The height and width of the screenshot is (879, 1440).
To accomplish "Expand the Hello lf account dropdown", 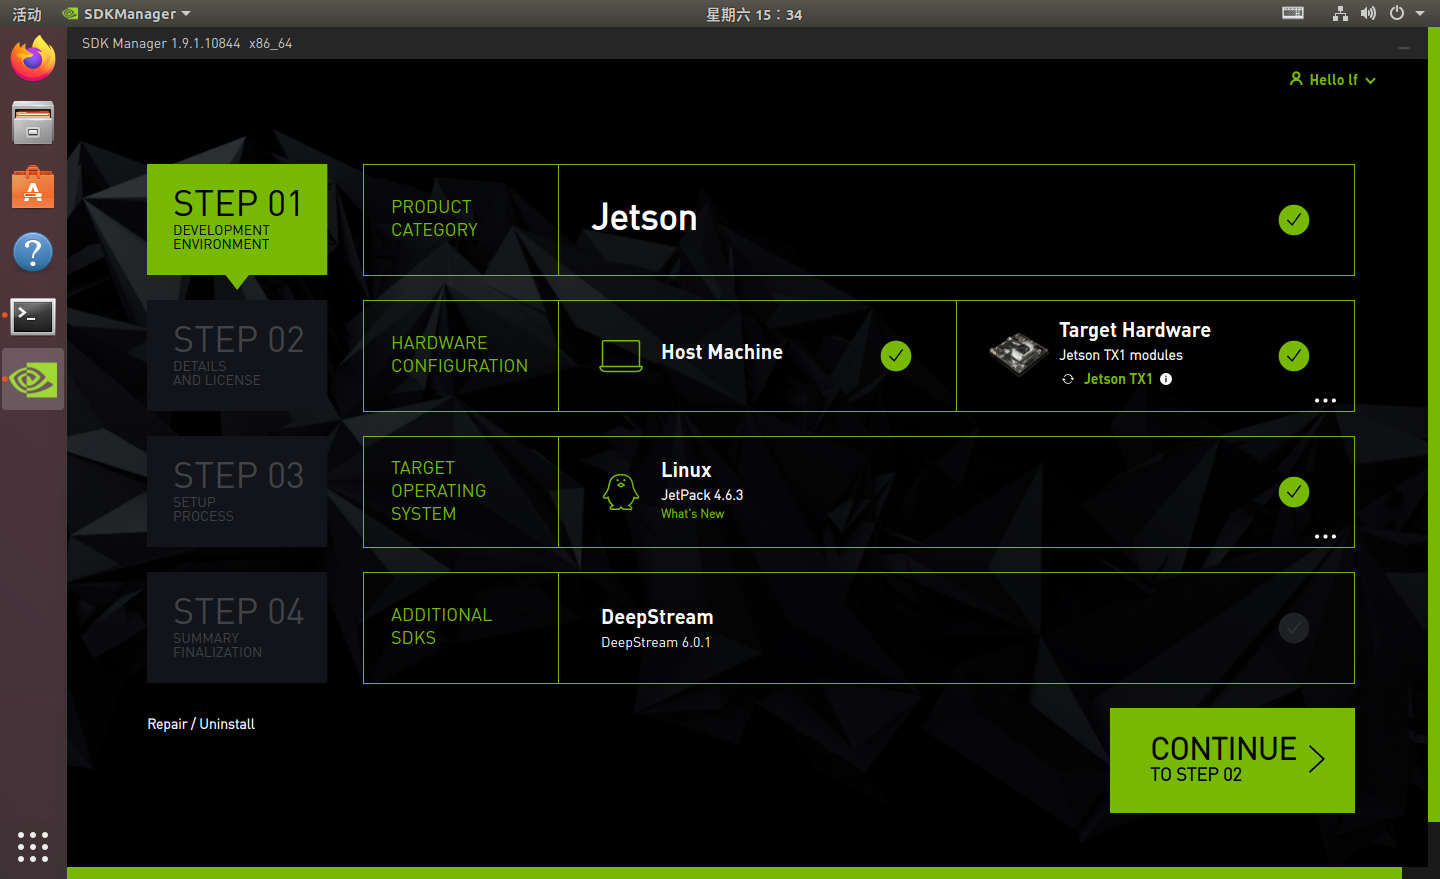I will pyautogui.click(x=1371, y=81).
